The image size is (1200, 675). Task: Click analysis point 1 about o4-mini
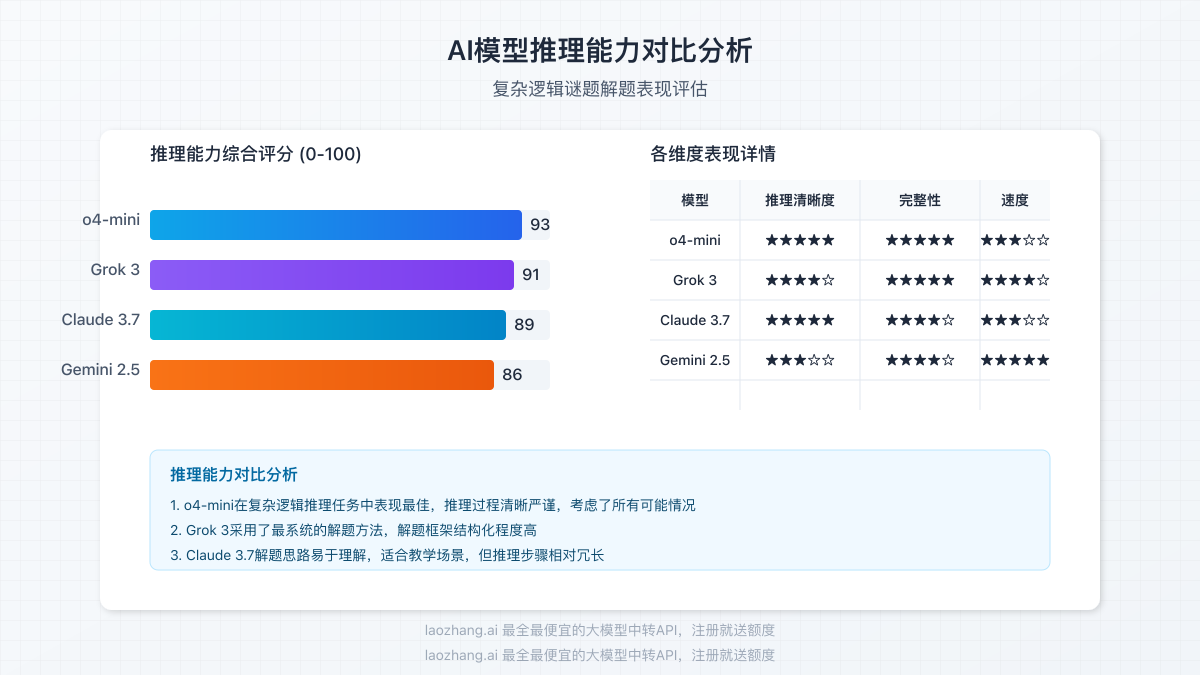433,505
